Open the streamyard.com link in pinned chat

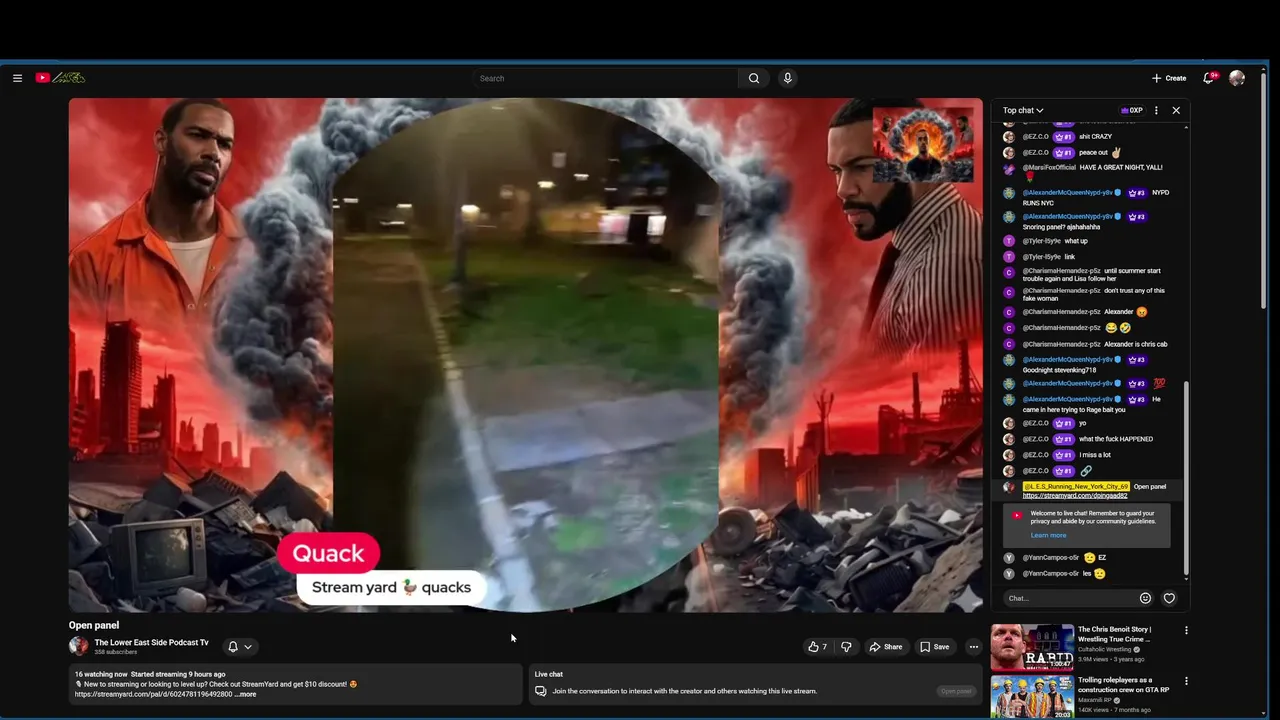tap(1075, 496)
